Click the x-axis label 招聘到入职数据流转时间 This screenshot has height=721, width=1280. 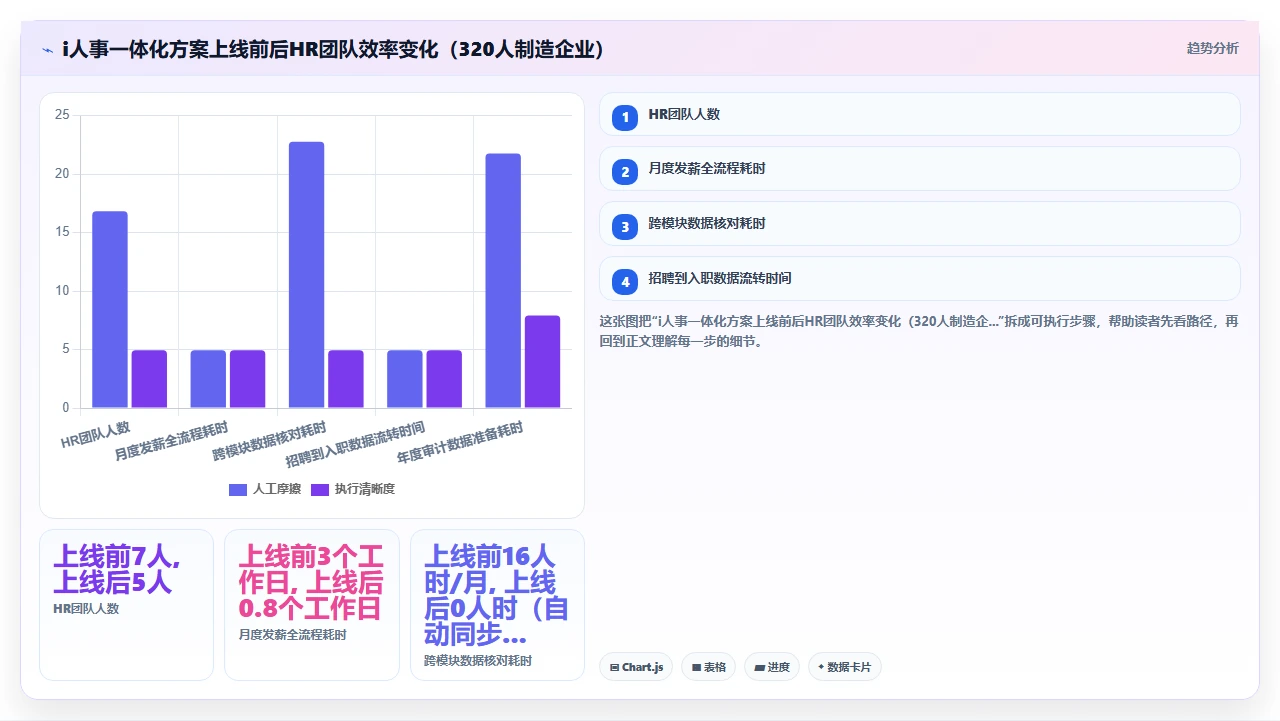355,445
